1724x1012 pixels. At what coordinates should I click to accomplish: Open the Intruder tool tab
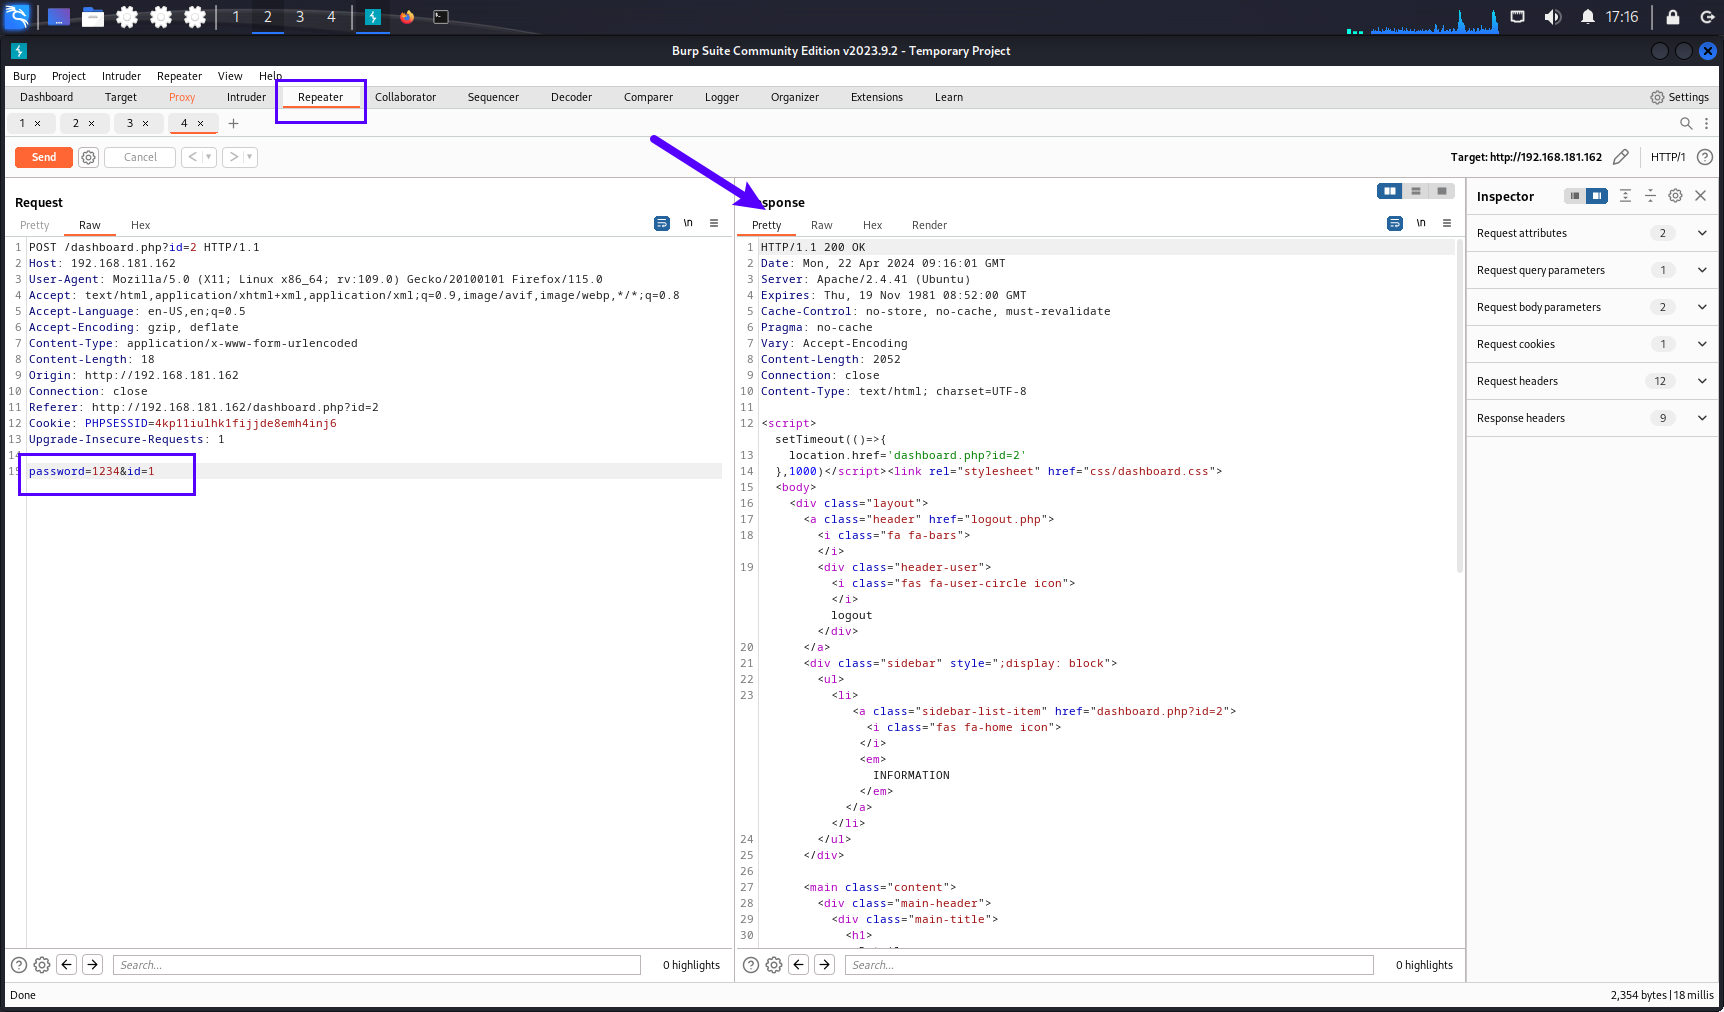pos(246,97)
